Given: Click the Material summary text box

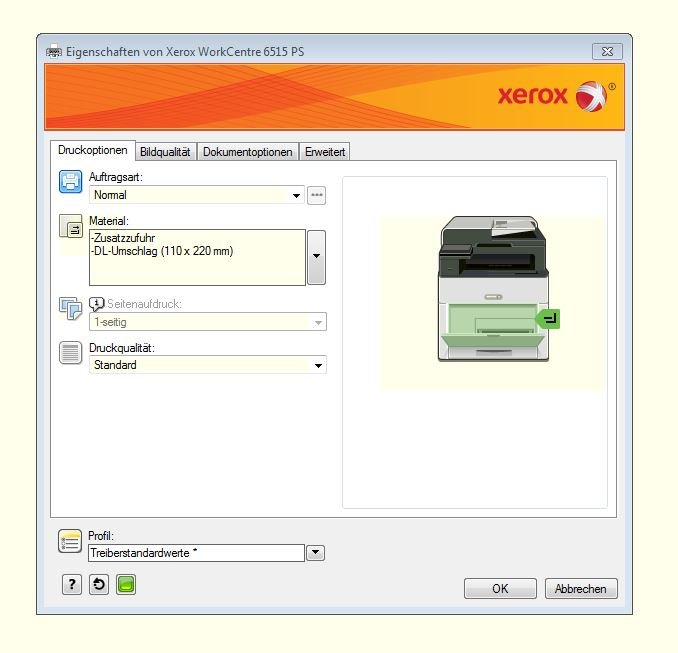Looking at the screenshot, I should [x=197, y=257].
